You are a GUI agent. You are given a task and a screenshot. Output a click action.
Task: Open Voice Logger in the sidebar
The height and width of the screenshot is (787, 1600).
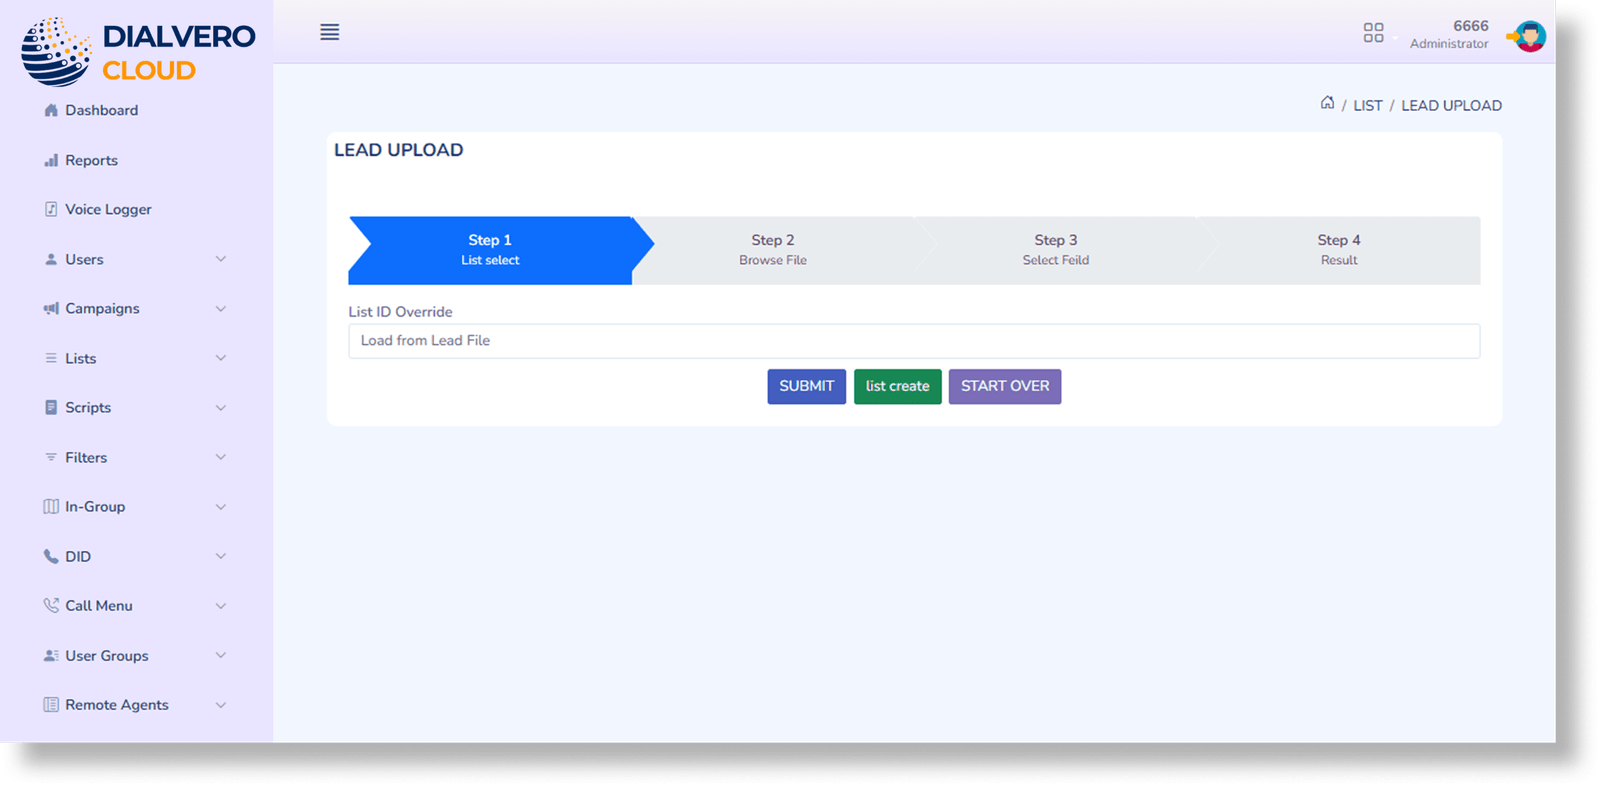108,210
